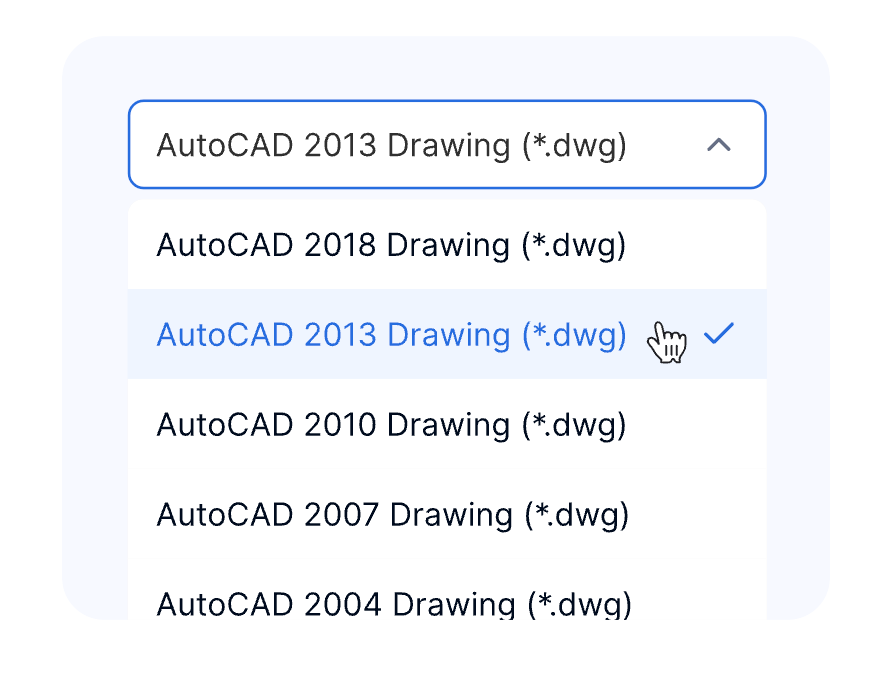This screenshot has height=682, width=880.
Task: Select AutoCAD 2018 Drawing (*.dwg) option
Action: pos(447,245)
